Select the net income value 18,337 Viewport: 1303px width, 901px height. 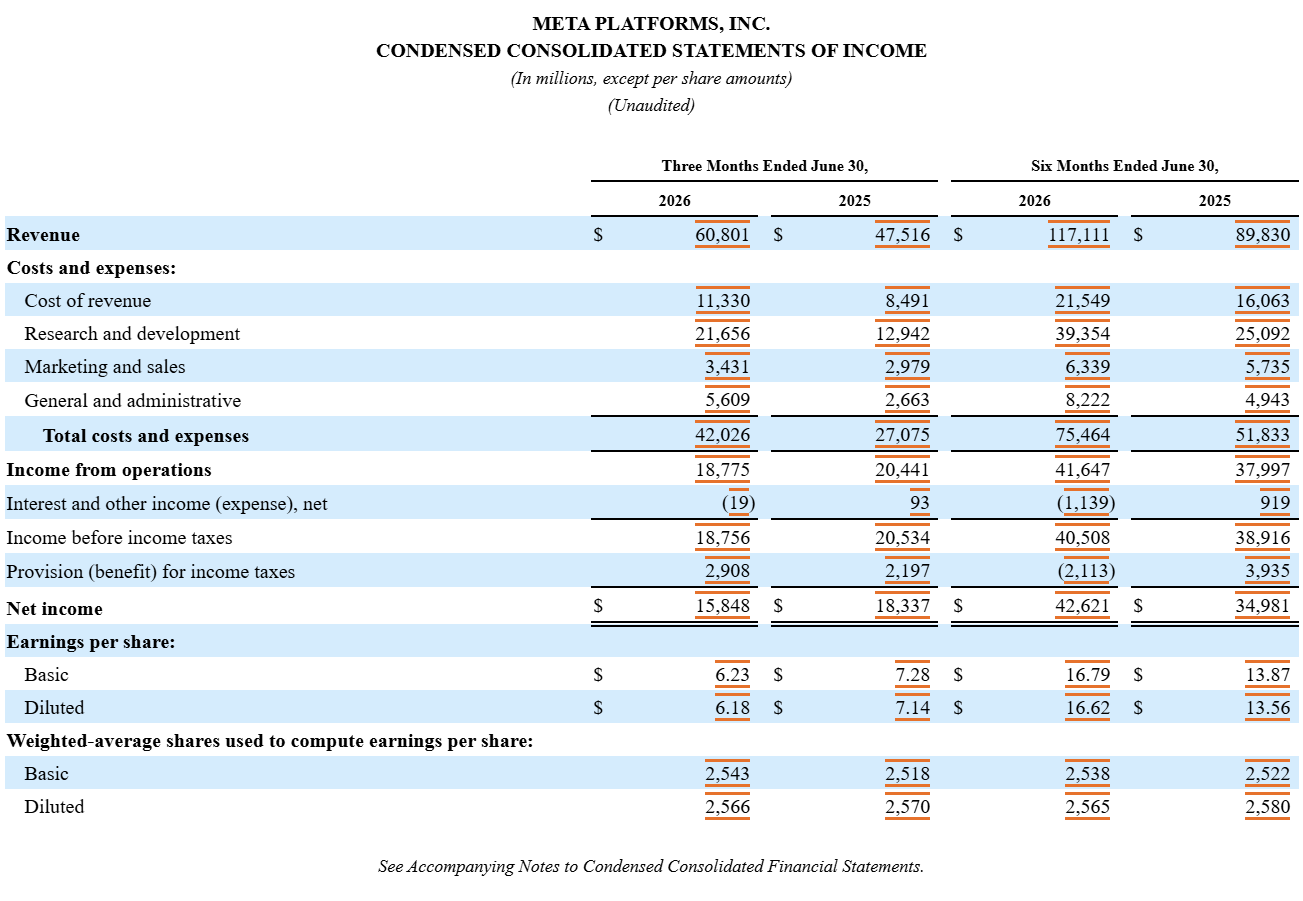click(902, 606)
